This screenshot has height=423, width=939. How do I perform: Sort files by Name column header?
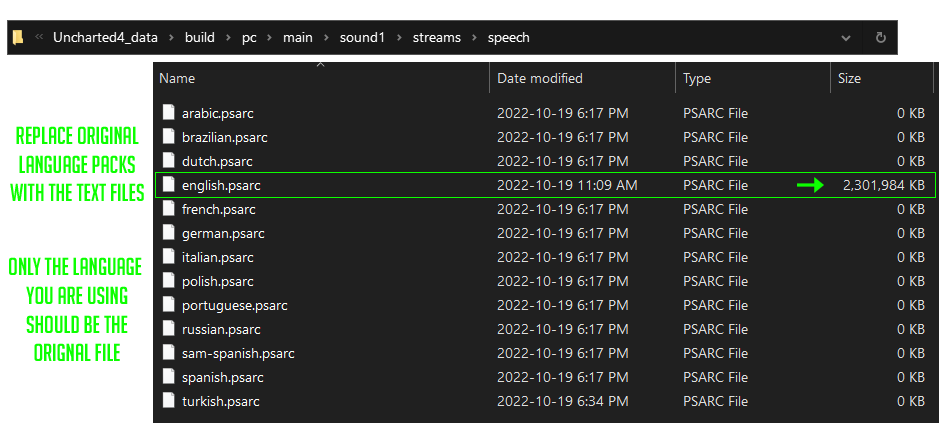coord(177,78)
